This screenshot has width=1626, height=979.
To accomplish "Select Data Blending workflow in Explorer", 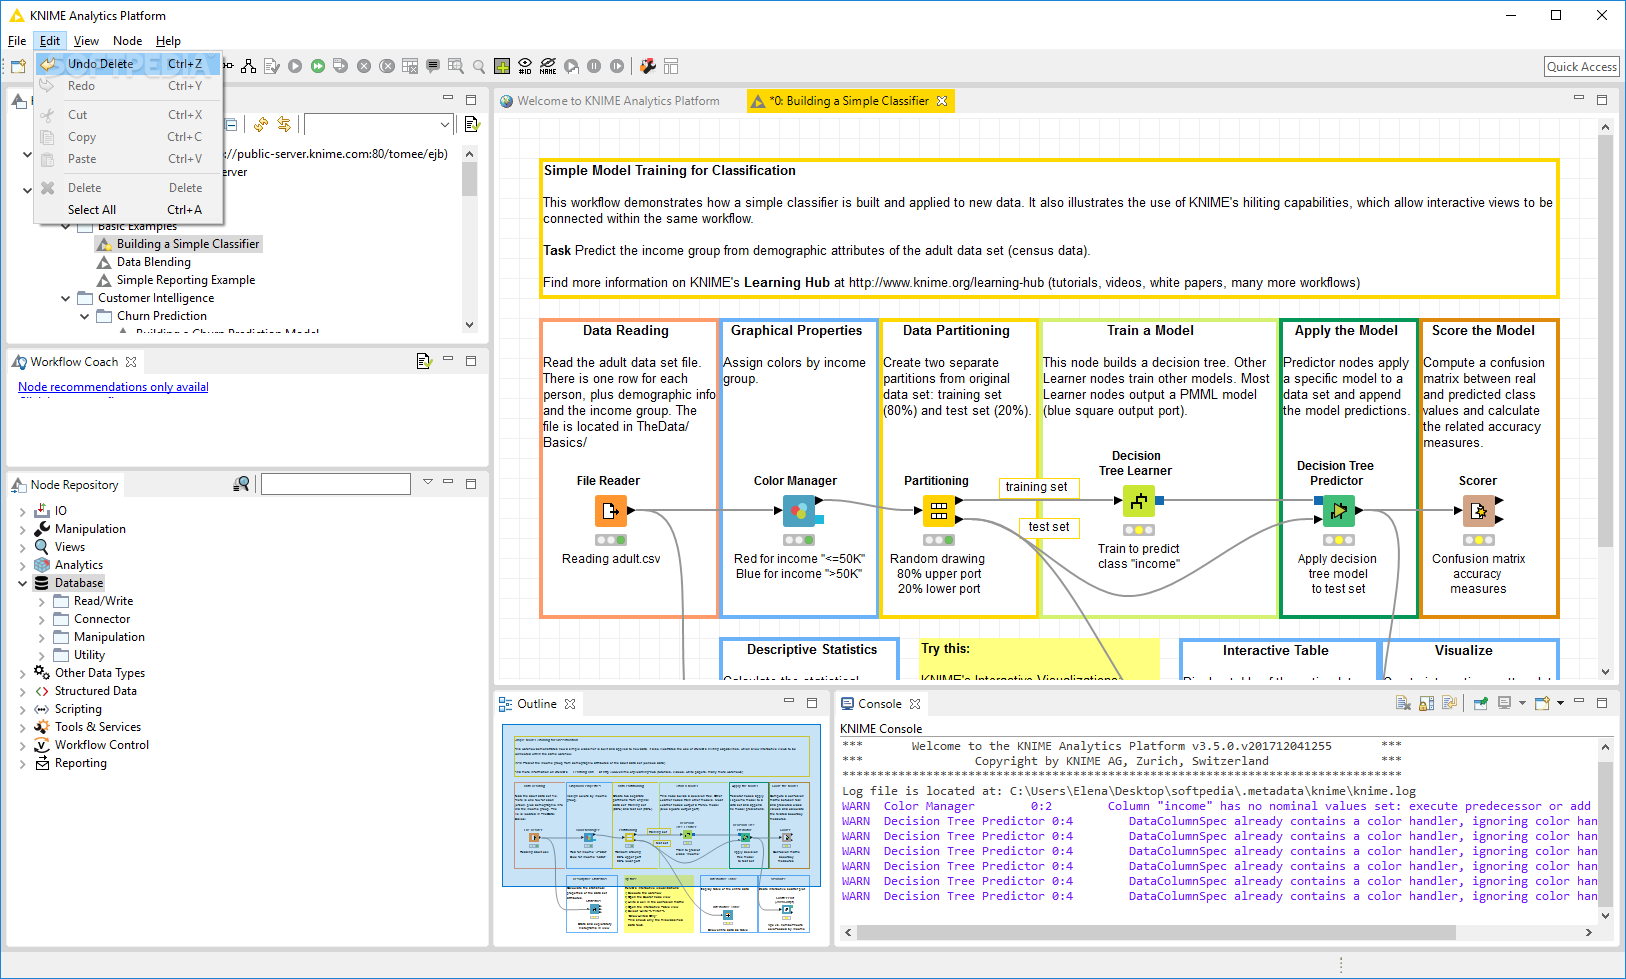I will click(153, 262).
